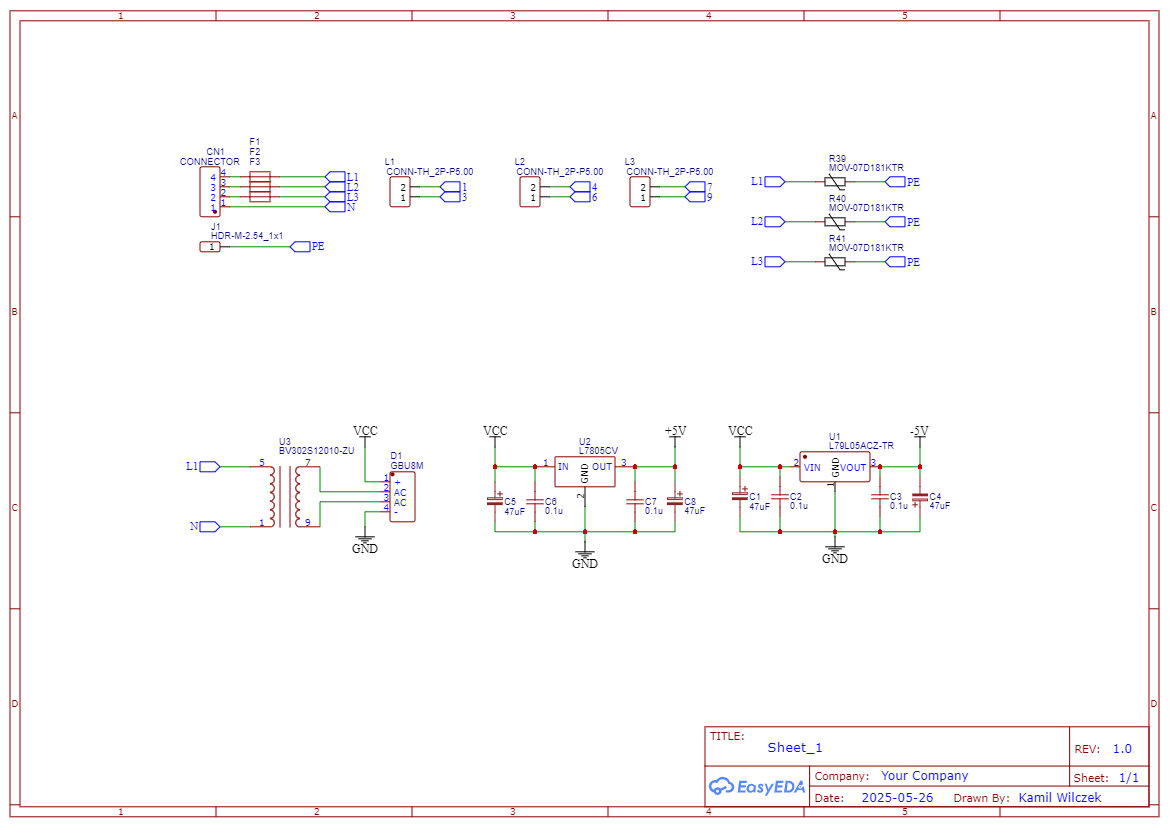Screen dimensions: 1169x827
Task: Click the author name Kamil Wilczek
Action: coord(1059,798)
